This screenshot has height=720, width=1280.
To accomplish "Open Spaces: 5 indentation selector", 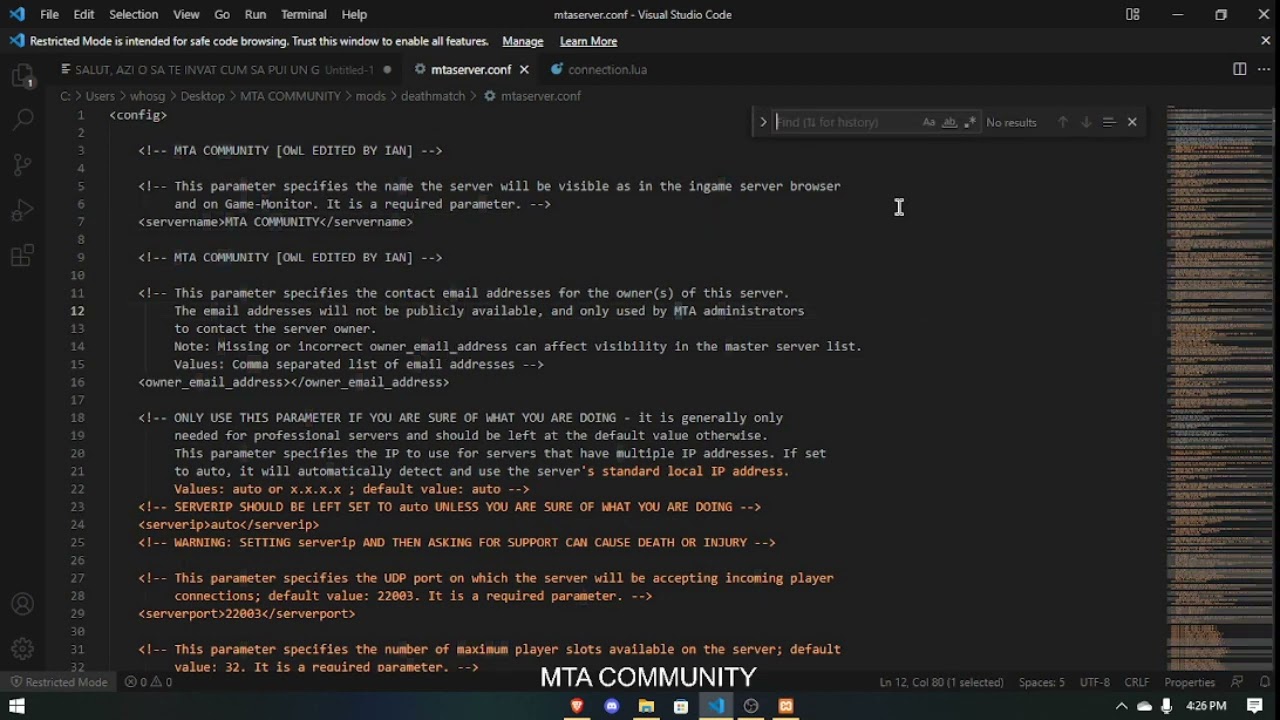I will coord(1041,682).
